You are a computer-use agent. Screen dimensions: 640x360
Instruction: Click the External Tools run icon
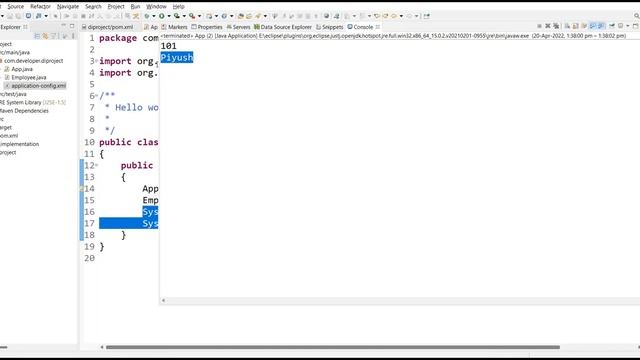tap(192, 16)
